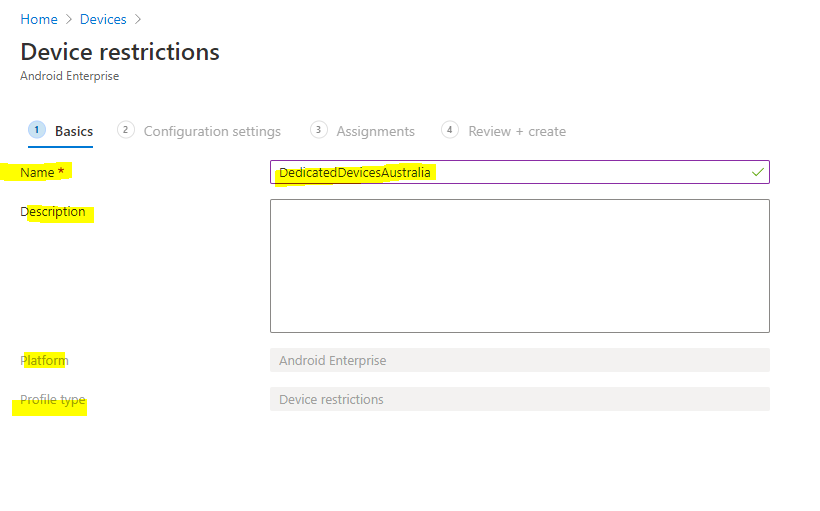Click the step 4 circle icon
Screen dimensions: 820x511
click(450, 130)
